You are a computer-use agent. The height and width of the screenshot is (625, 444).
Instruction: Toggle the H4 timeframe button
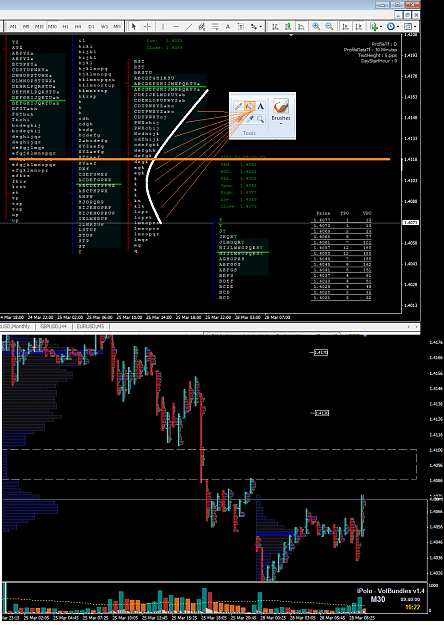(x=78, y=26)
